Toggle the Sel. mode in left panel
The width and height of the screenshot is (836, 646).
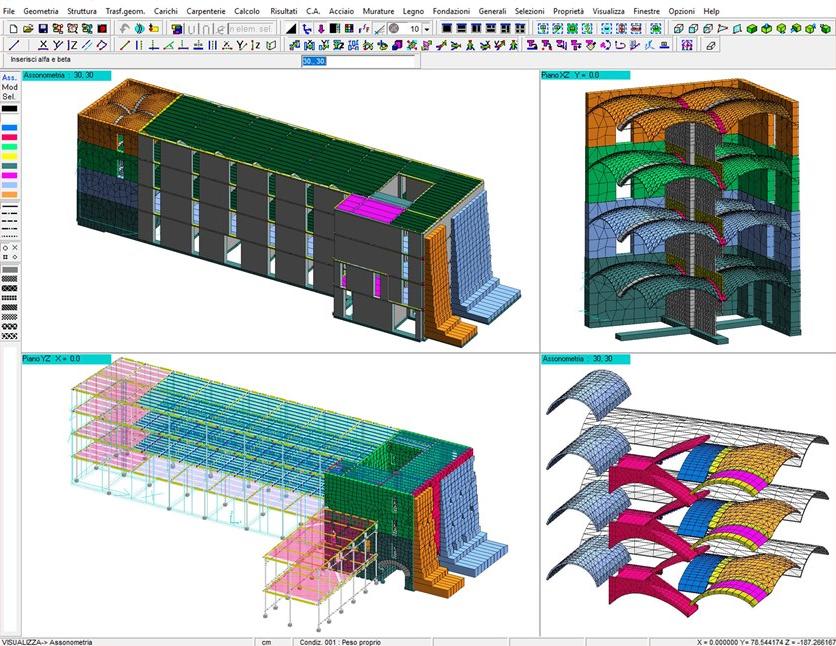point(9,97)
